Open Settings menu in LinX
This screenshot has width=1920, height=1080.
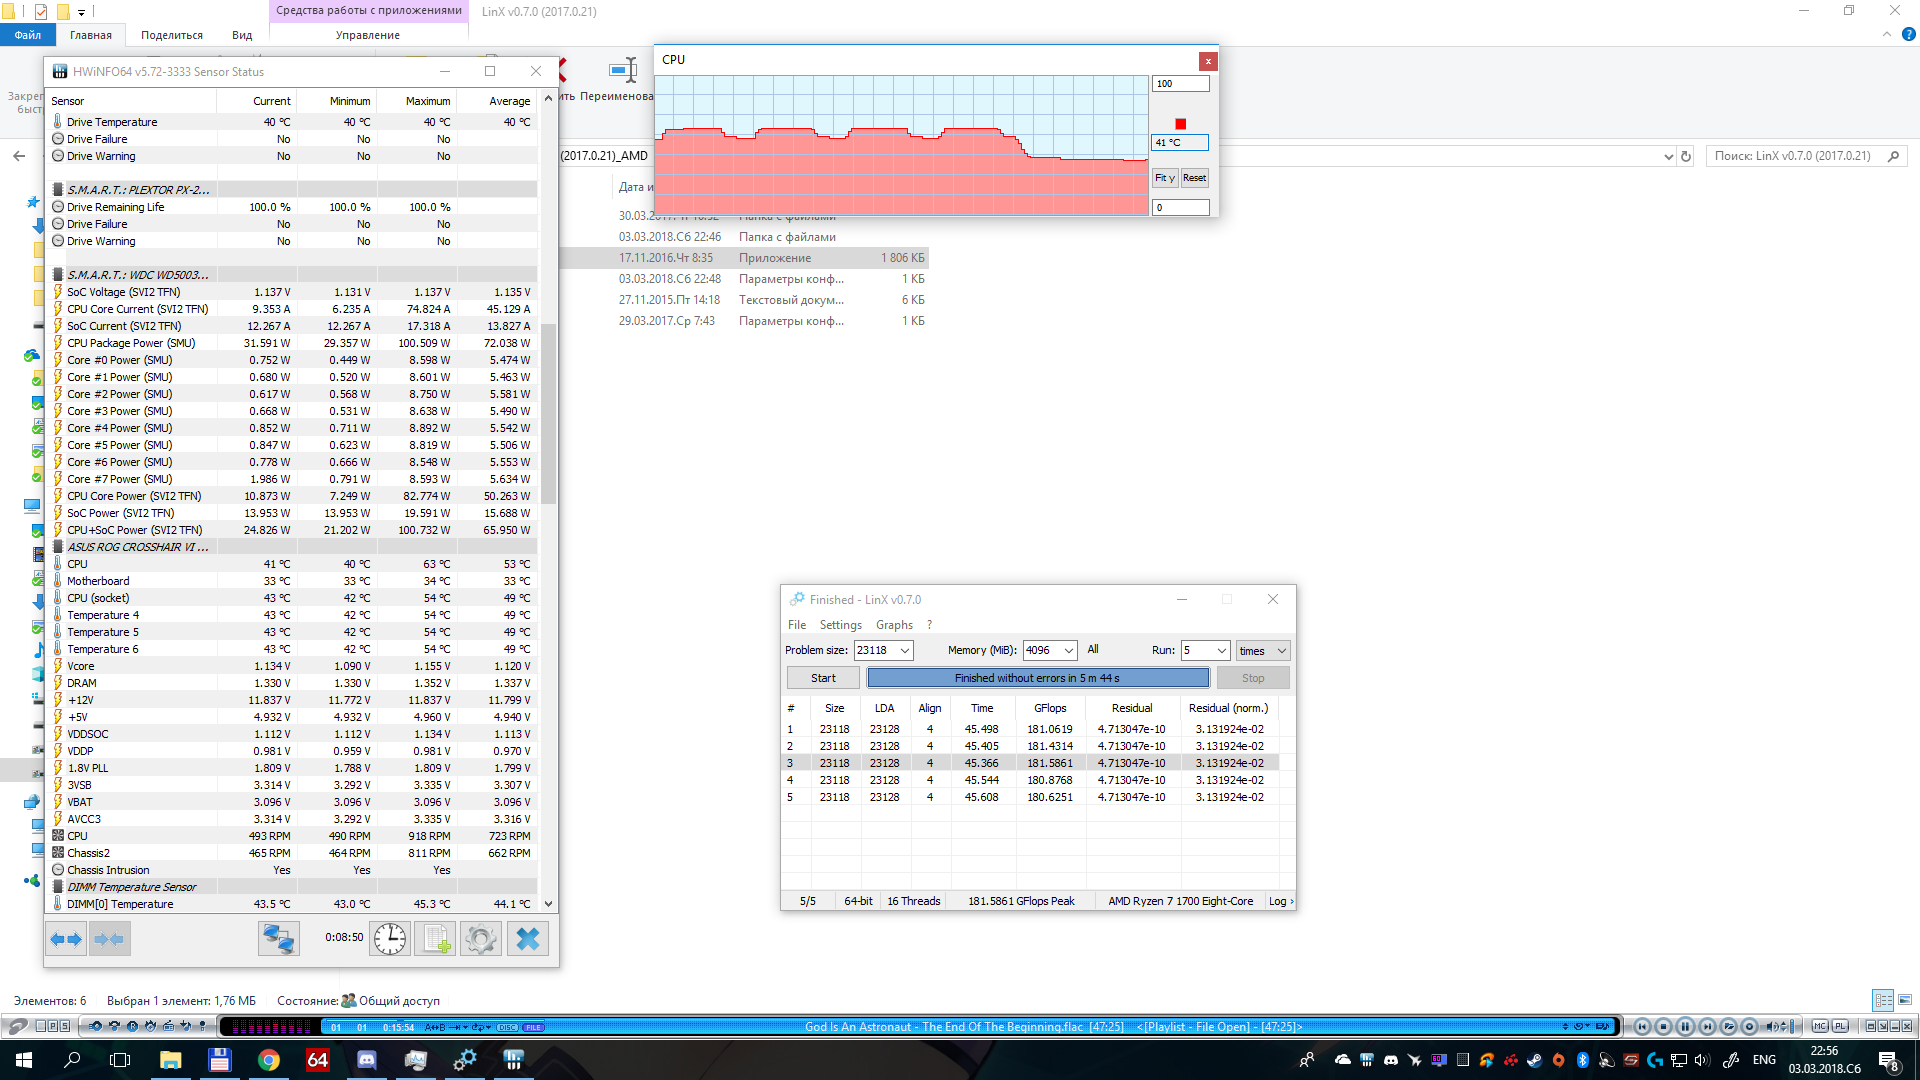coord(840,625)
